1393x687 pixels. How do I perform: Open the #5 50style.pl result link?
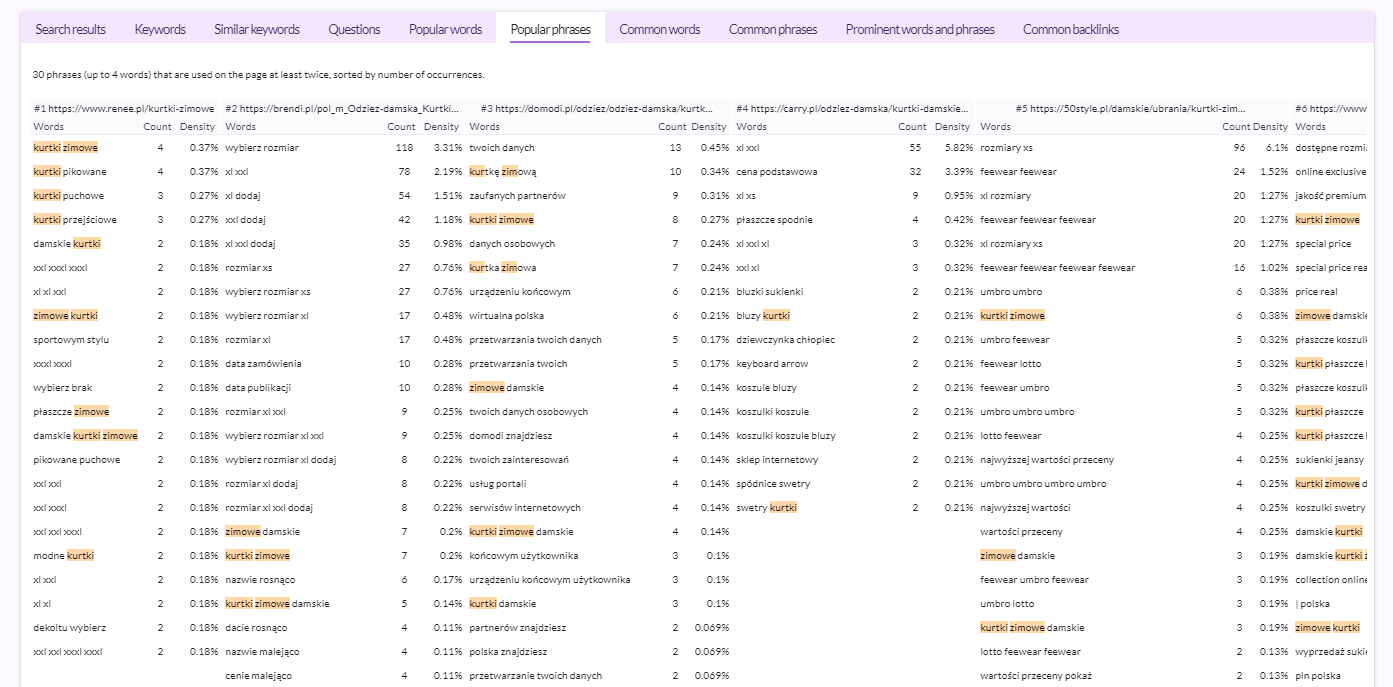(1131, 108)
